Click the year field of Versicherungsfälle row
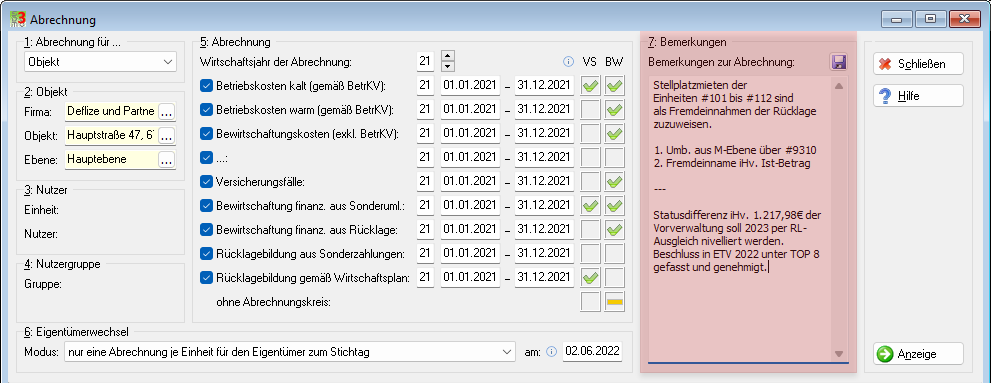Image resolution: width=991 pixels, height=383 pixels. click(x=425, y=181)
